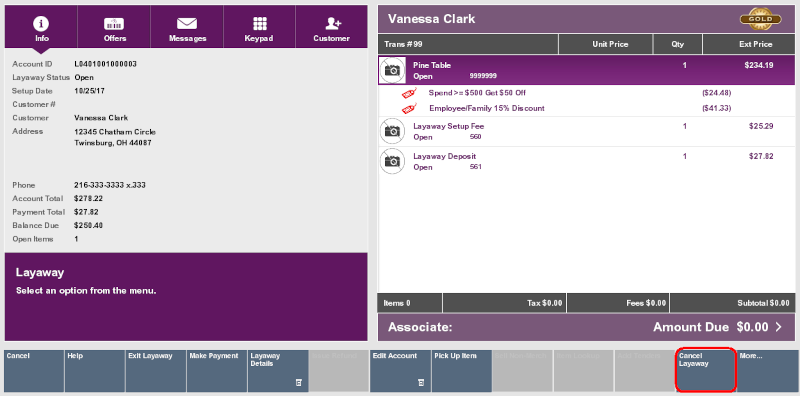This screenshot has width=800, height=396.
Task: Click the Balance Due value $250.40
Action: [x=88, y=225]
